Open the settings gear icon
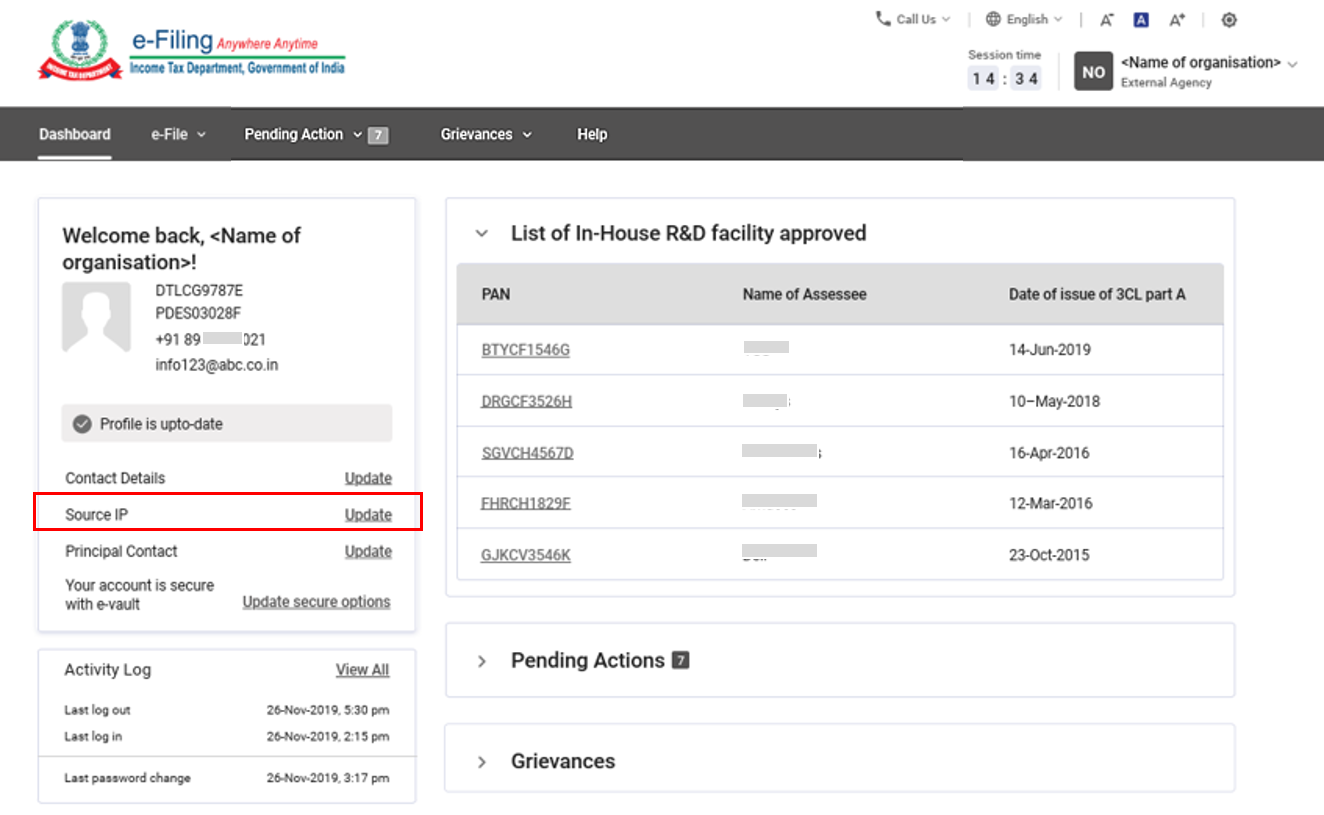This screenshot has height=815, width=1324. pyautogui.click(x=1229, y=20)
